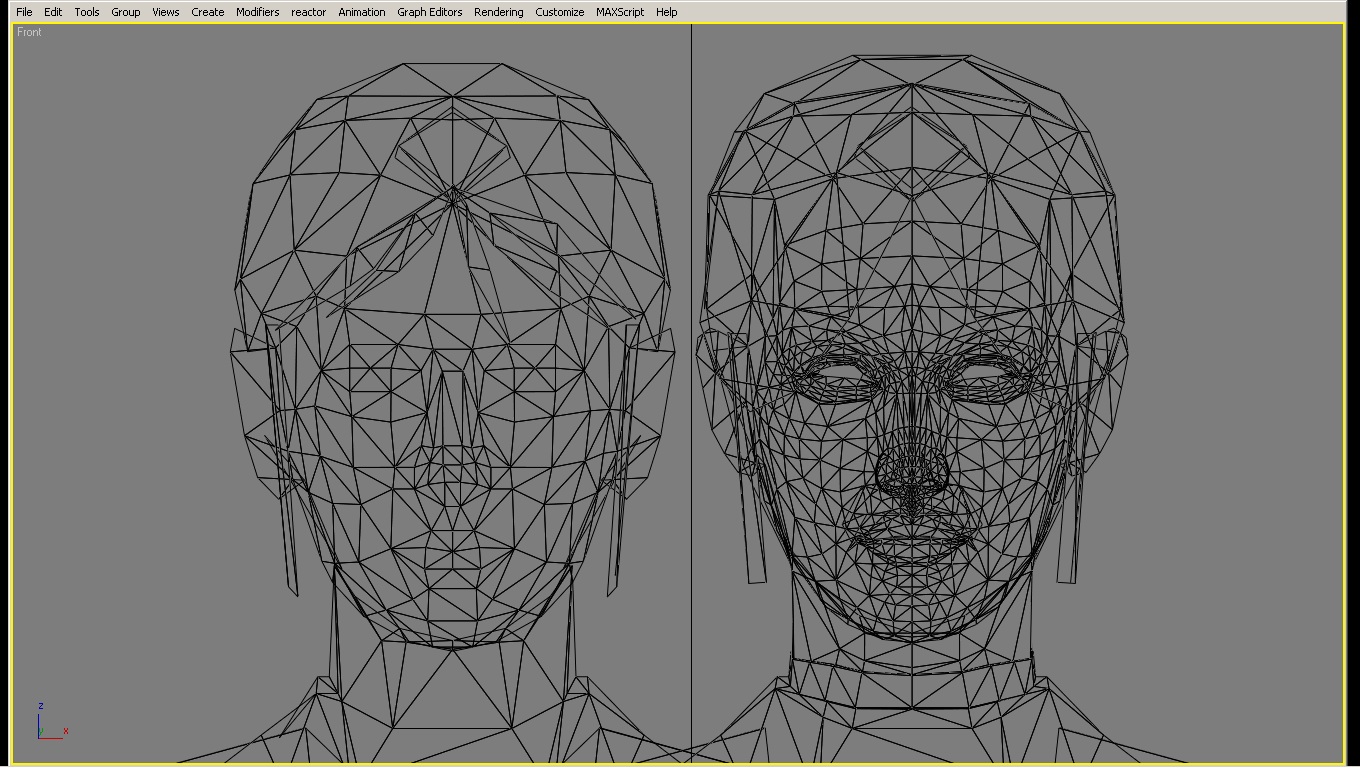Open the Modifiers menu

pos(257,12)
